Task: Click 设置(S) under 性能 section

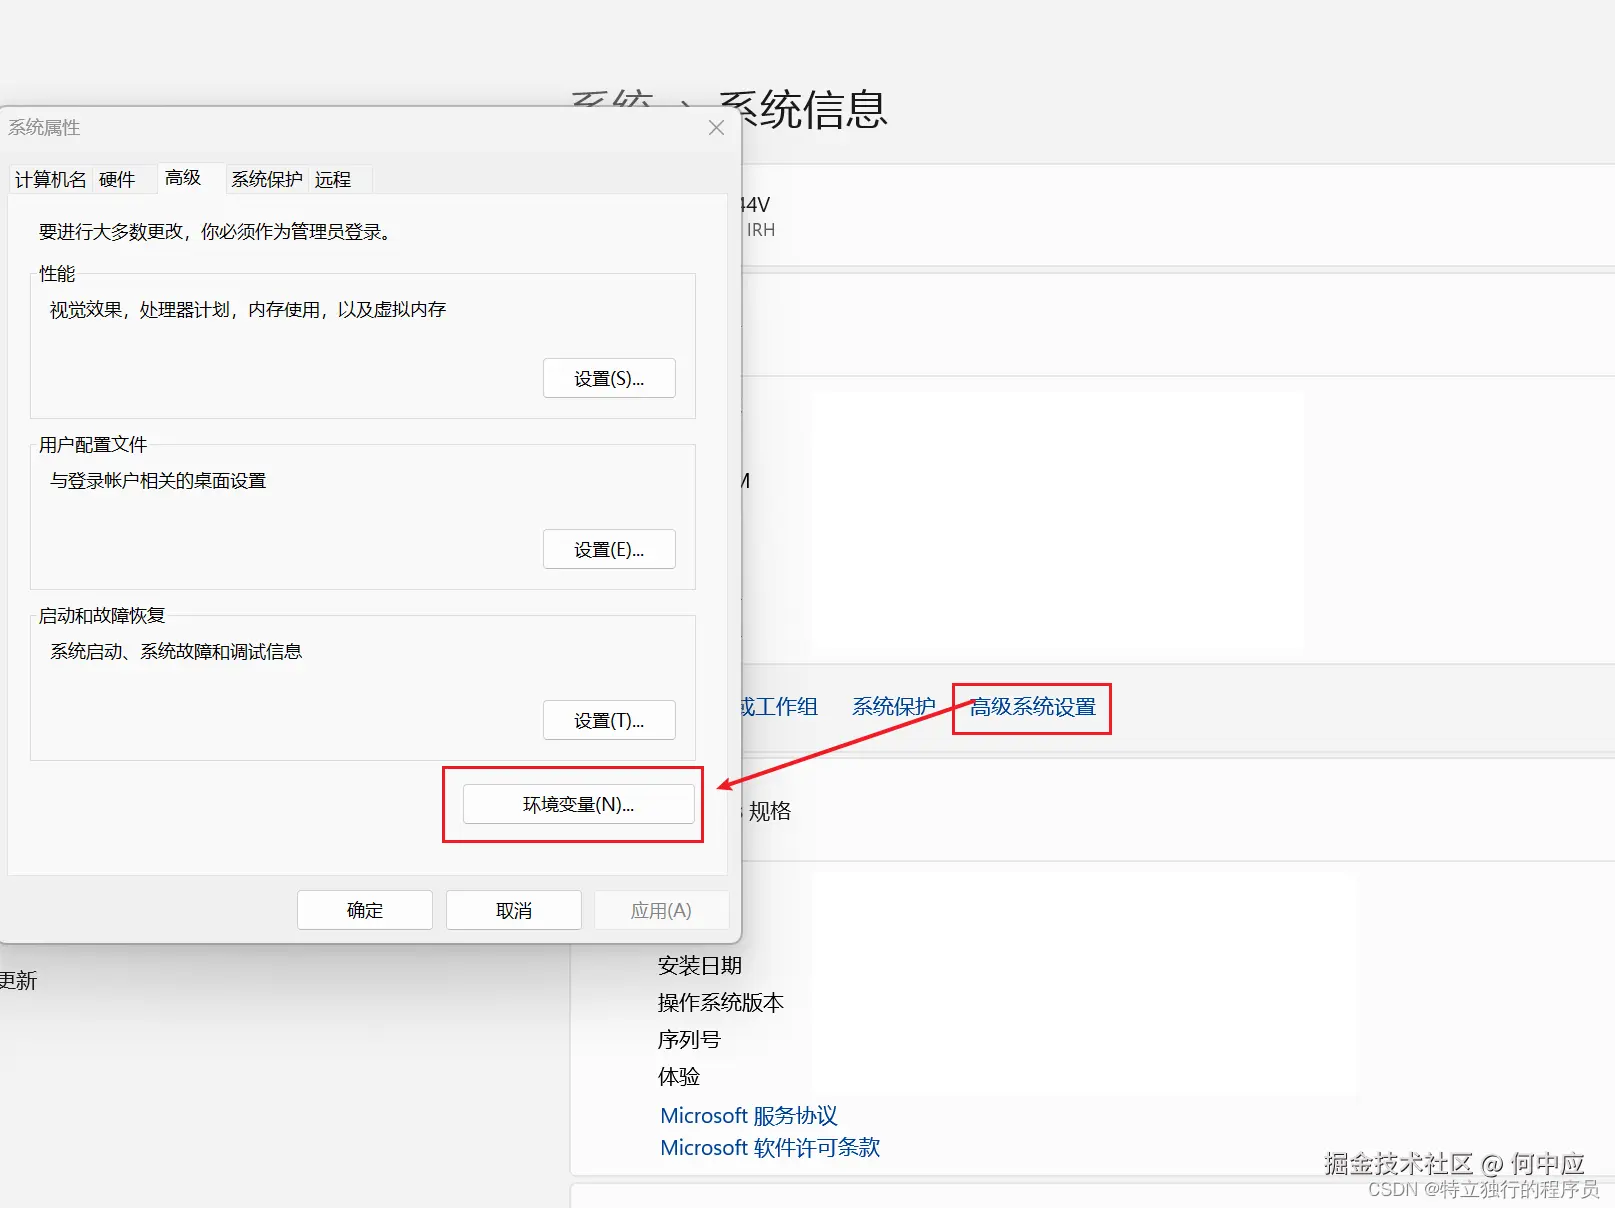Action: (x=609, y=378)
